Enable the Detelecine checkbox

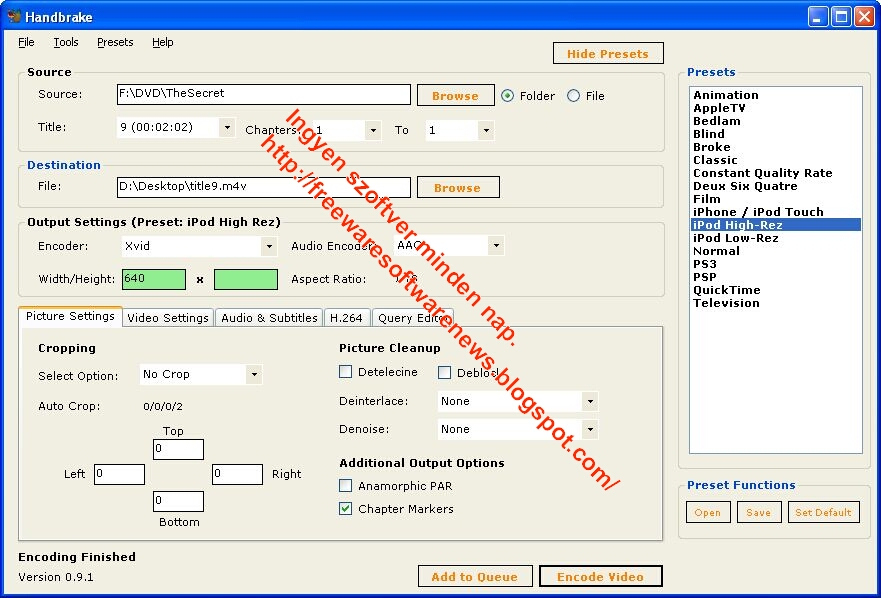[346, 372]
